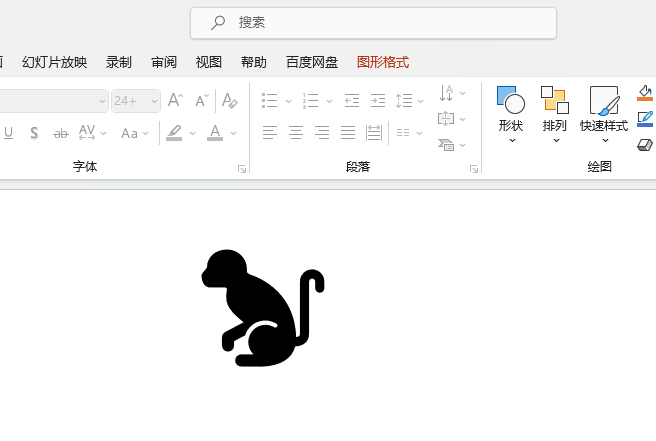The height and width of the screenshot is (441, 656).
Task: Open the 百度网盘 tab
Action: pos(312,62)
